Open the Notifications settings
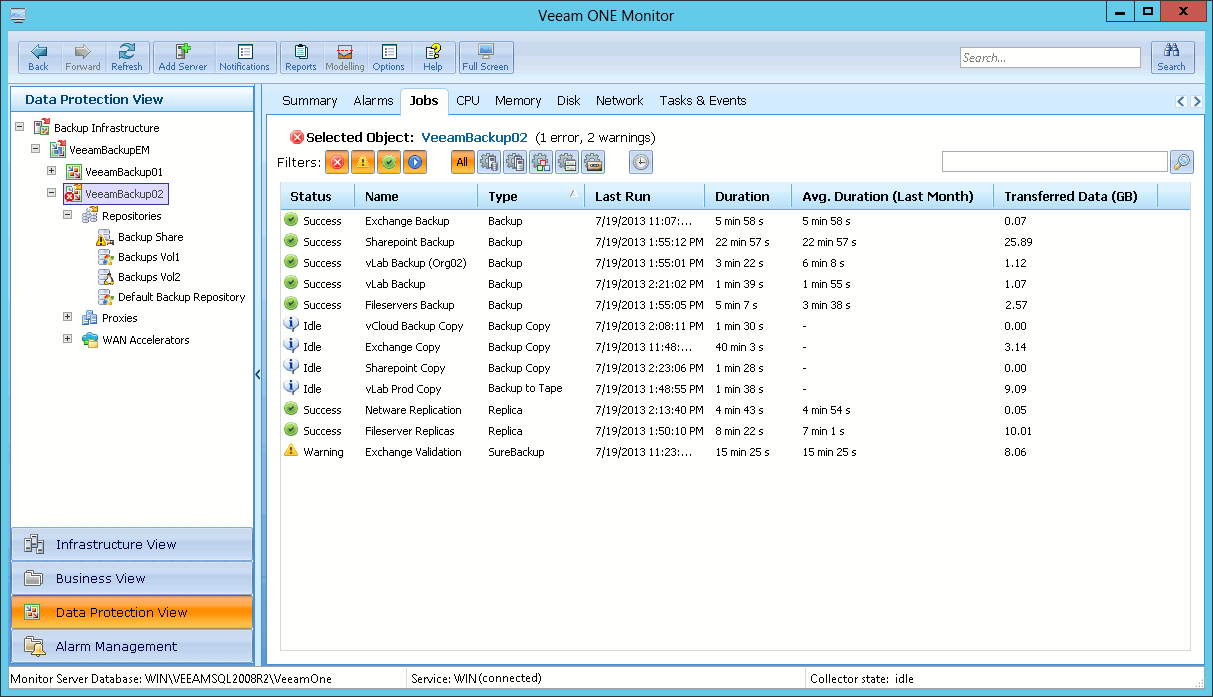This screenshot has width=1213, height=697. tap(245, 58)
